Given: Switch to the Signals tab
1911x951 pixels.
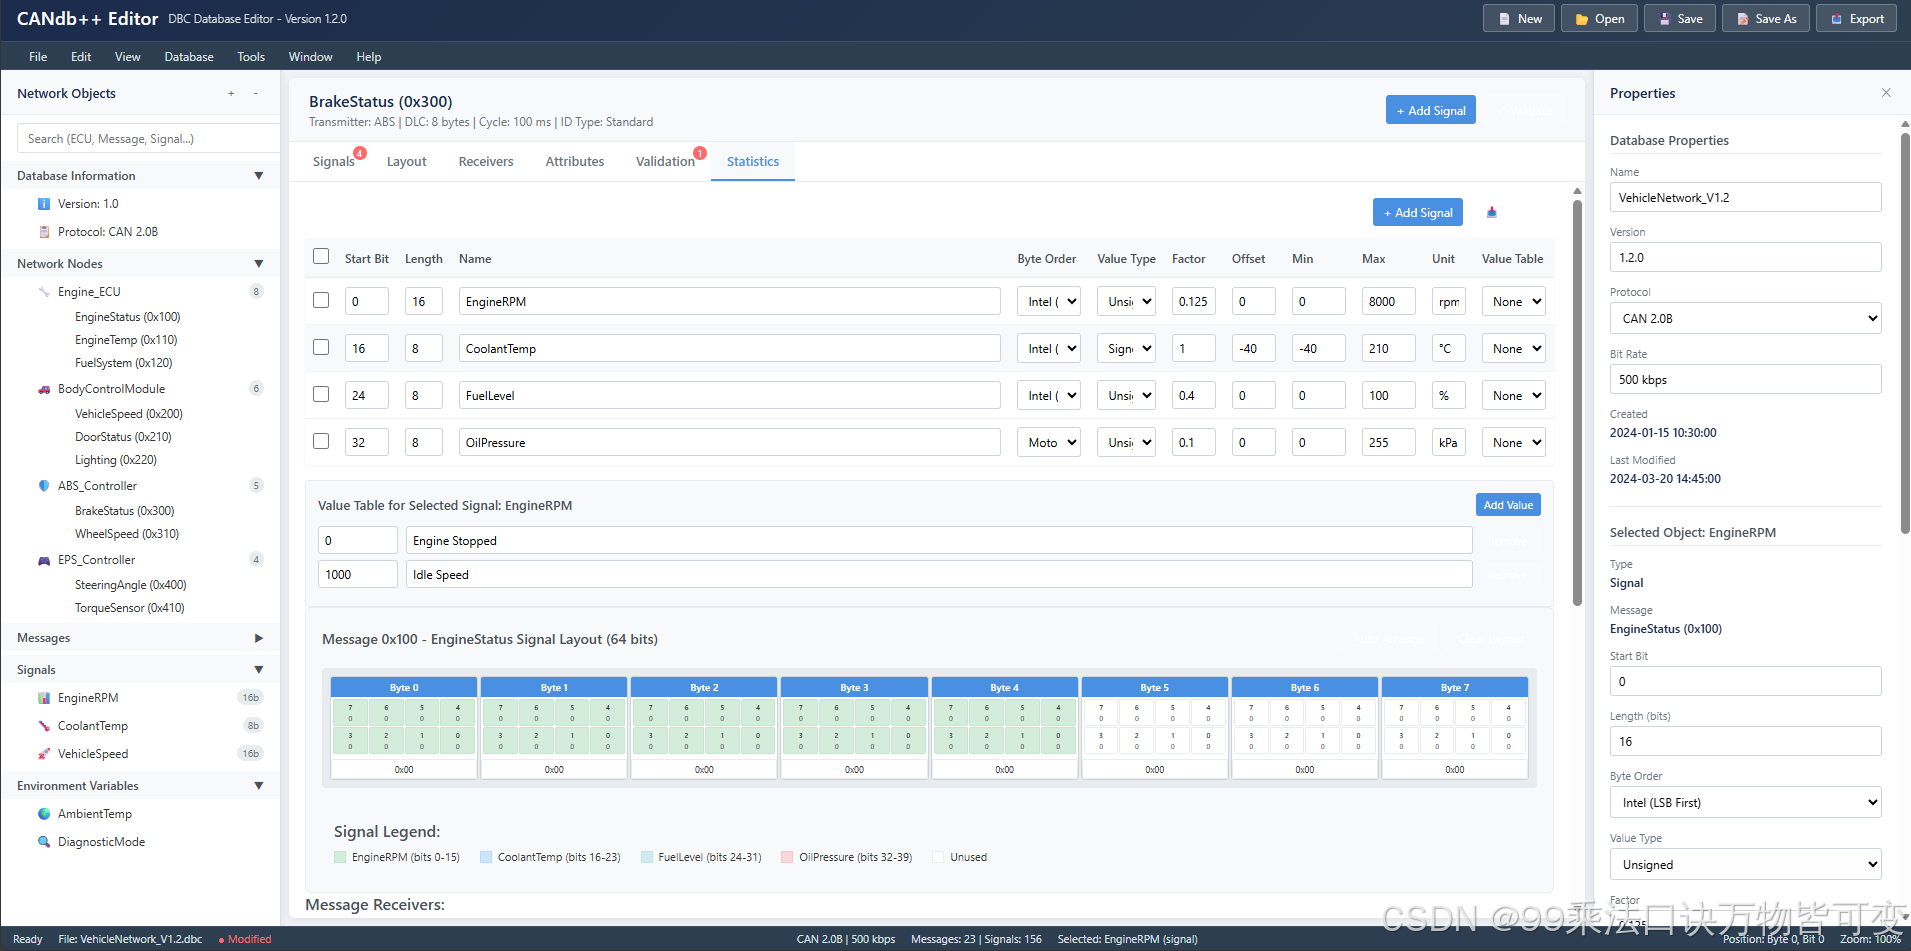Looking at the screenshot, I should point(334,162).
